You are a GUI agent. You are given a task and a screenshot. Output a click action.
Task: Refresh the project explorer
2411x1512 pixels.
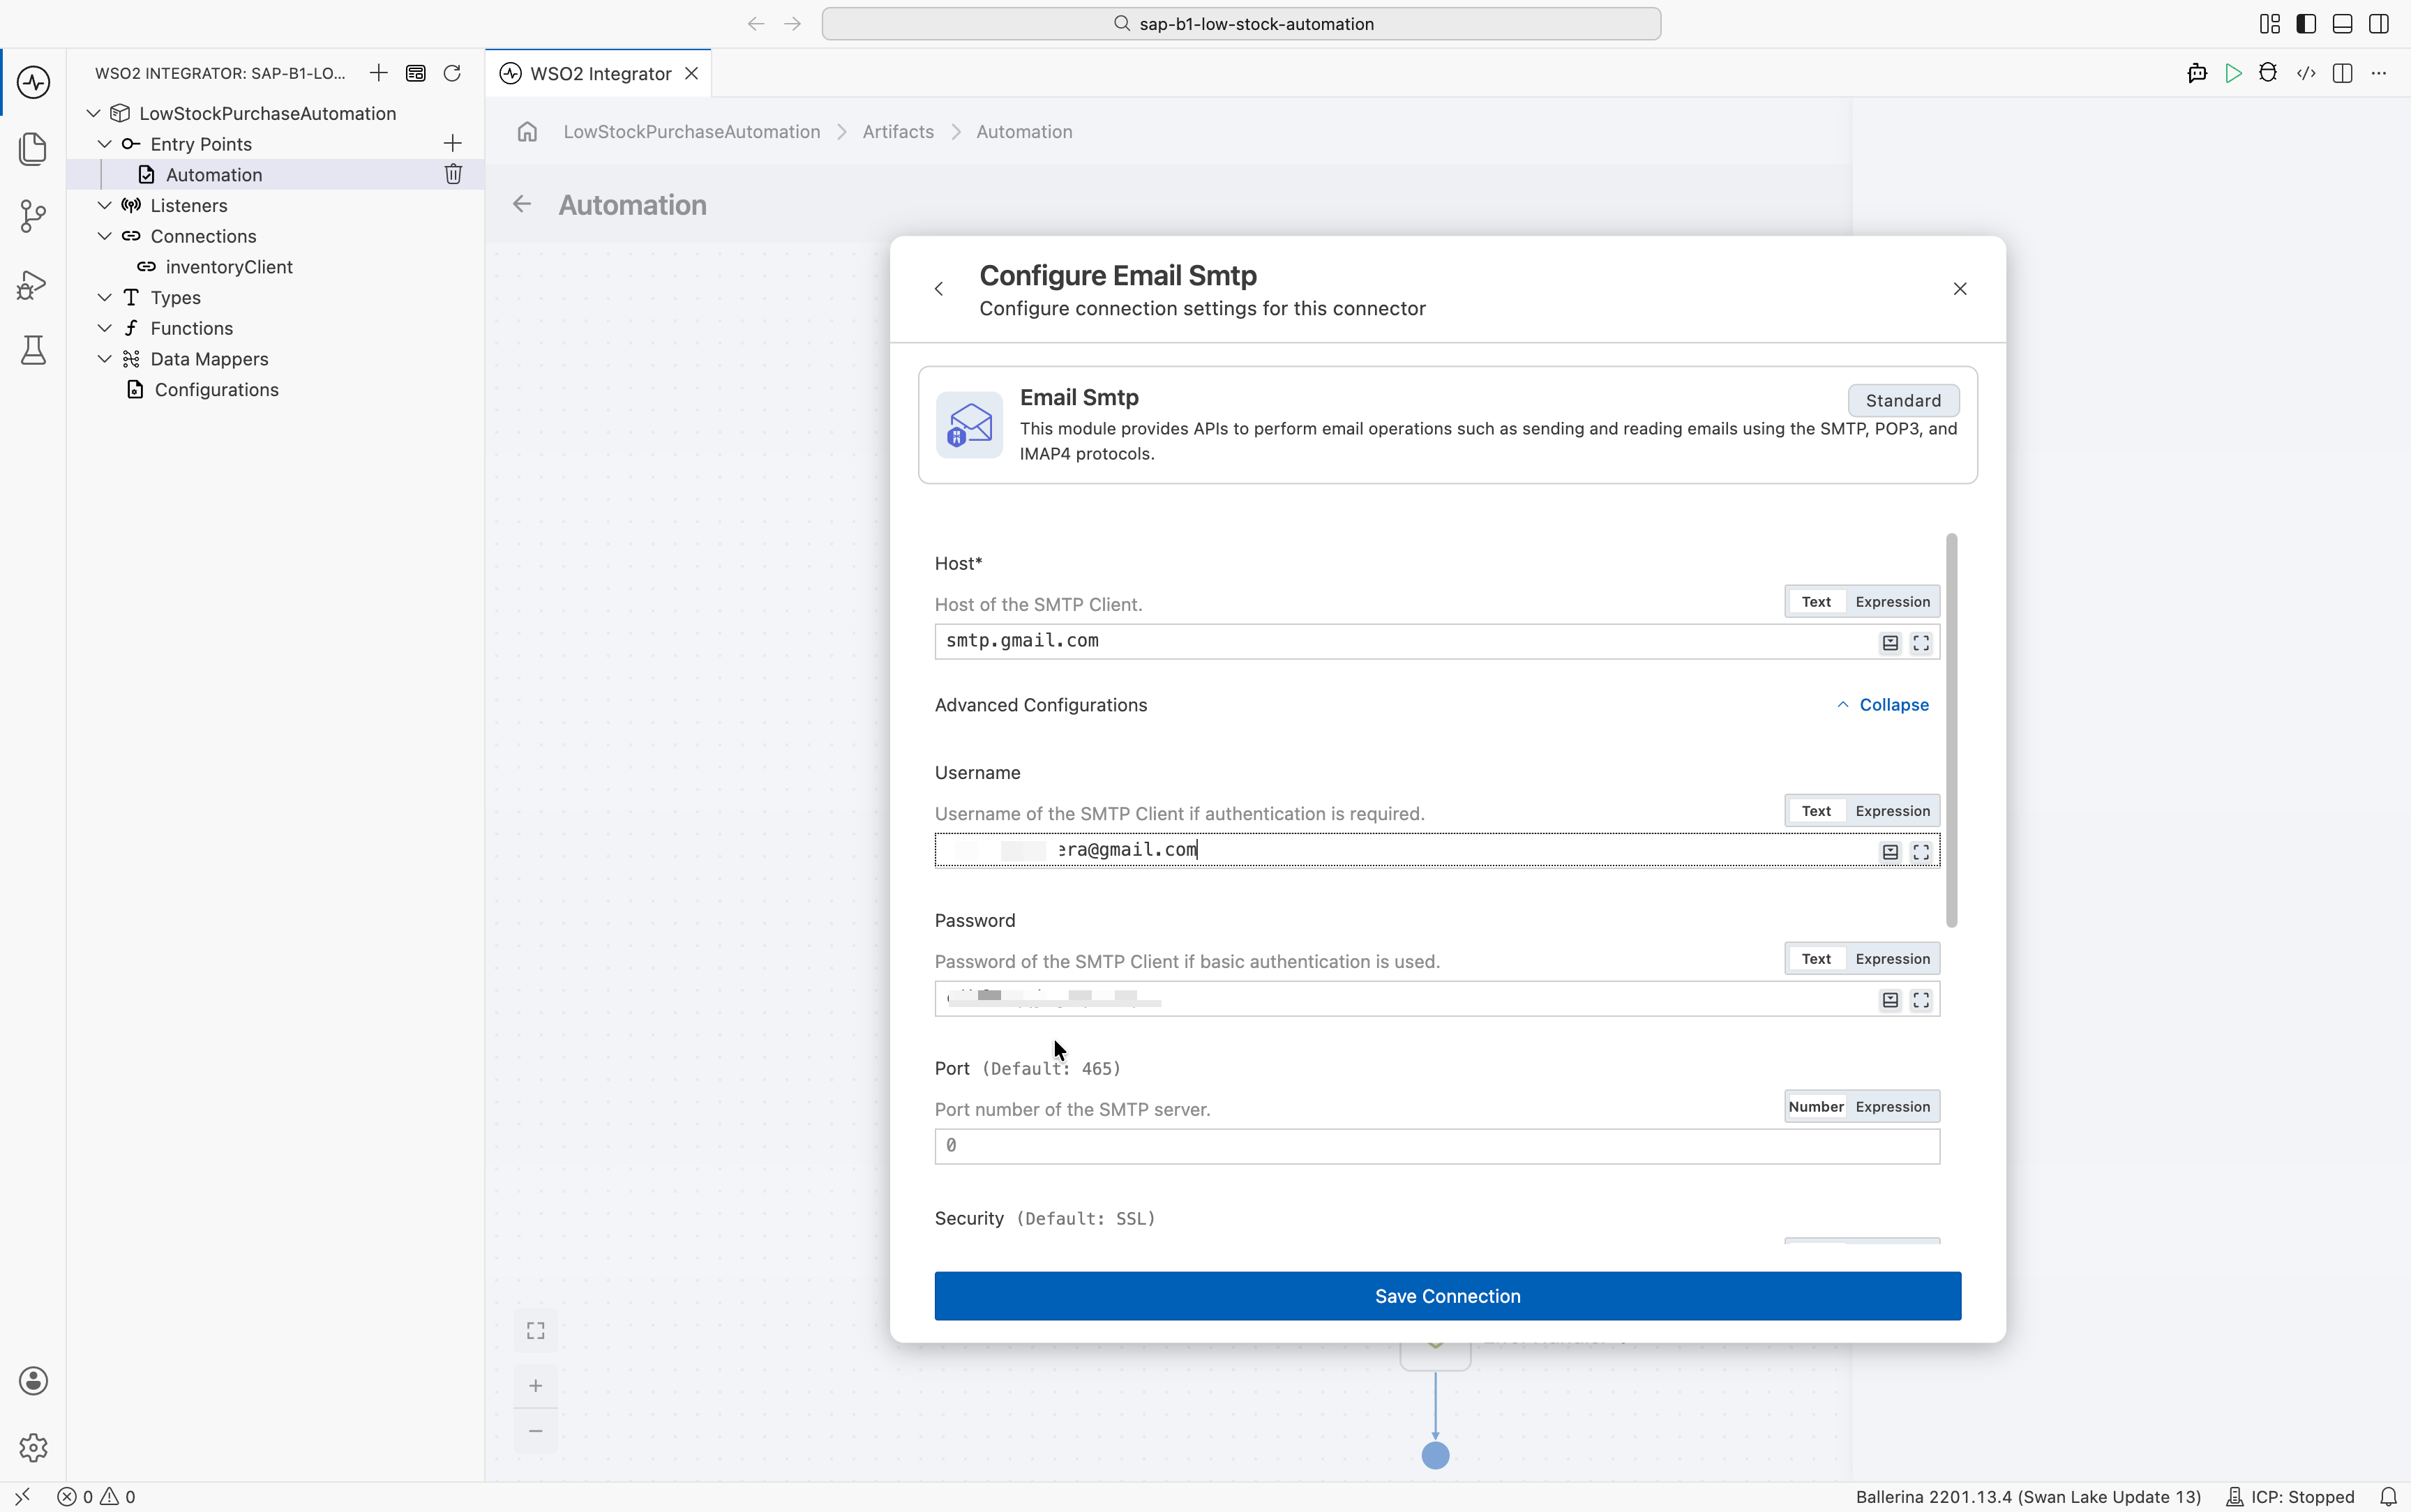pos(452,73)
